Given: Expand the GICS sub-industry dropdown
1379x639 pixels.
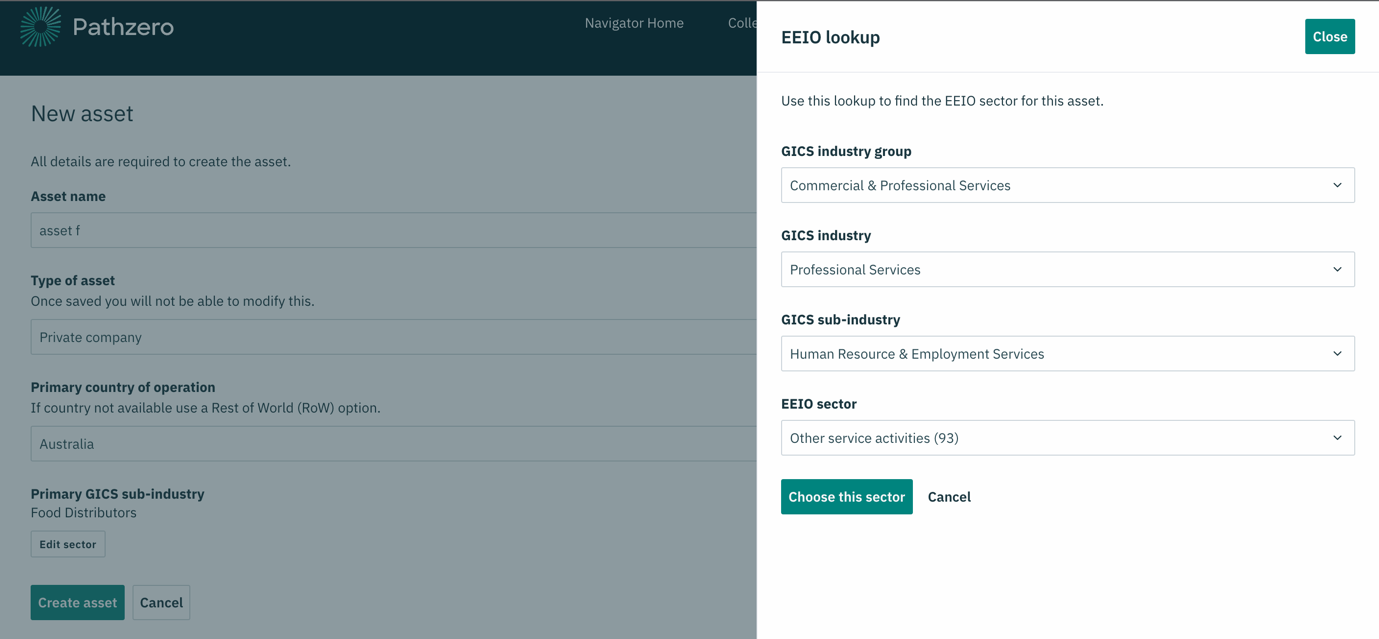Looking at the screenshot, I should coord(1067,353).
